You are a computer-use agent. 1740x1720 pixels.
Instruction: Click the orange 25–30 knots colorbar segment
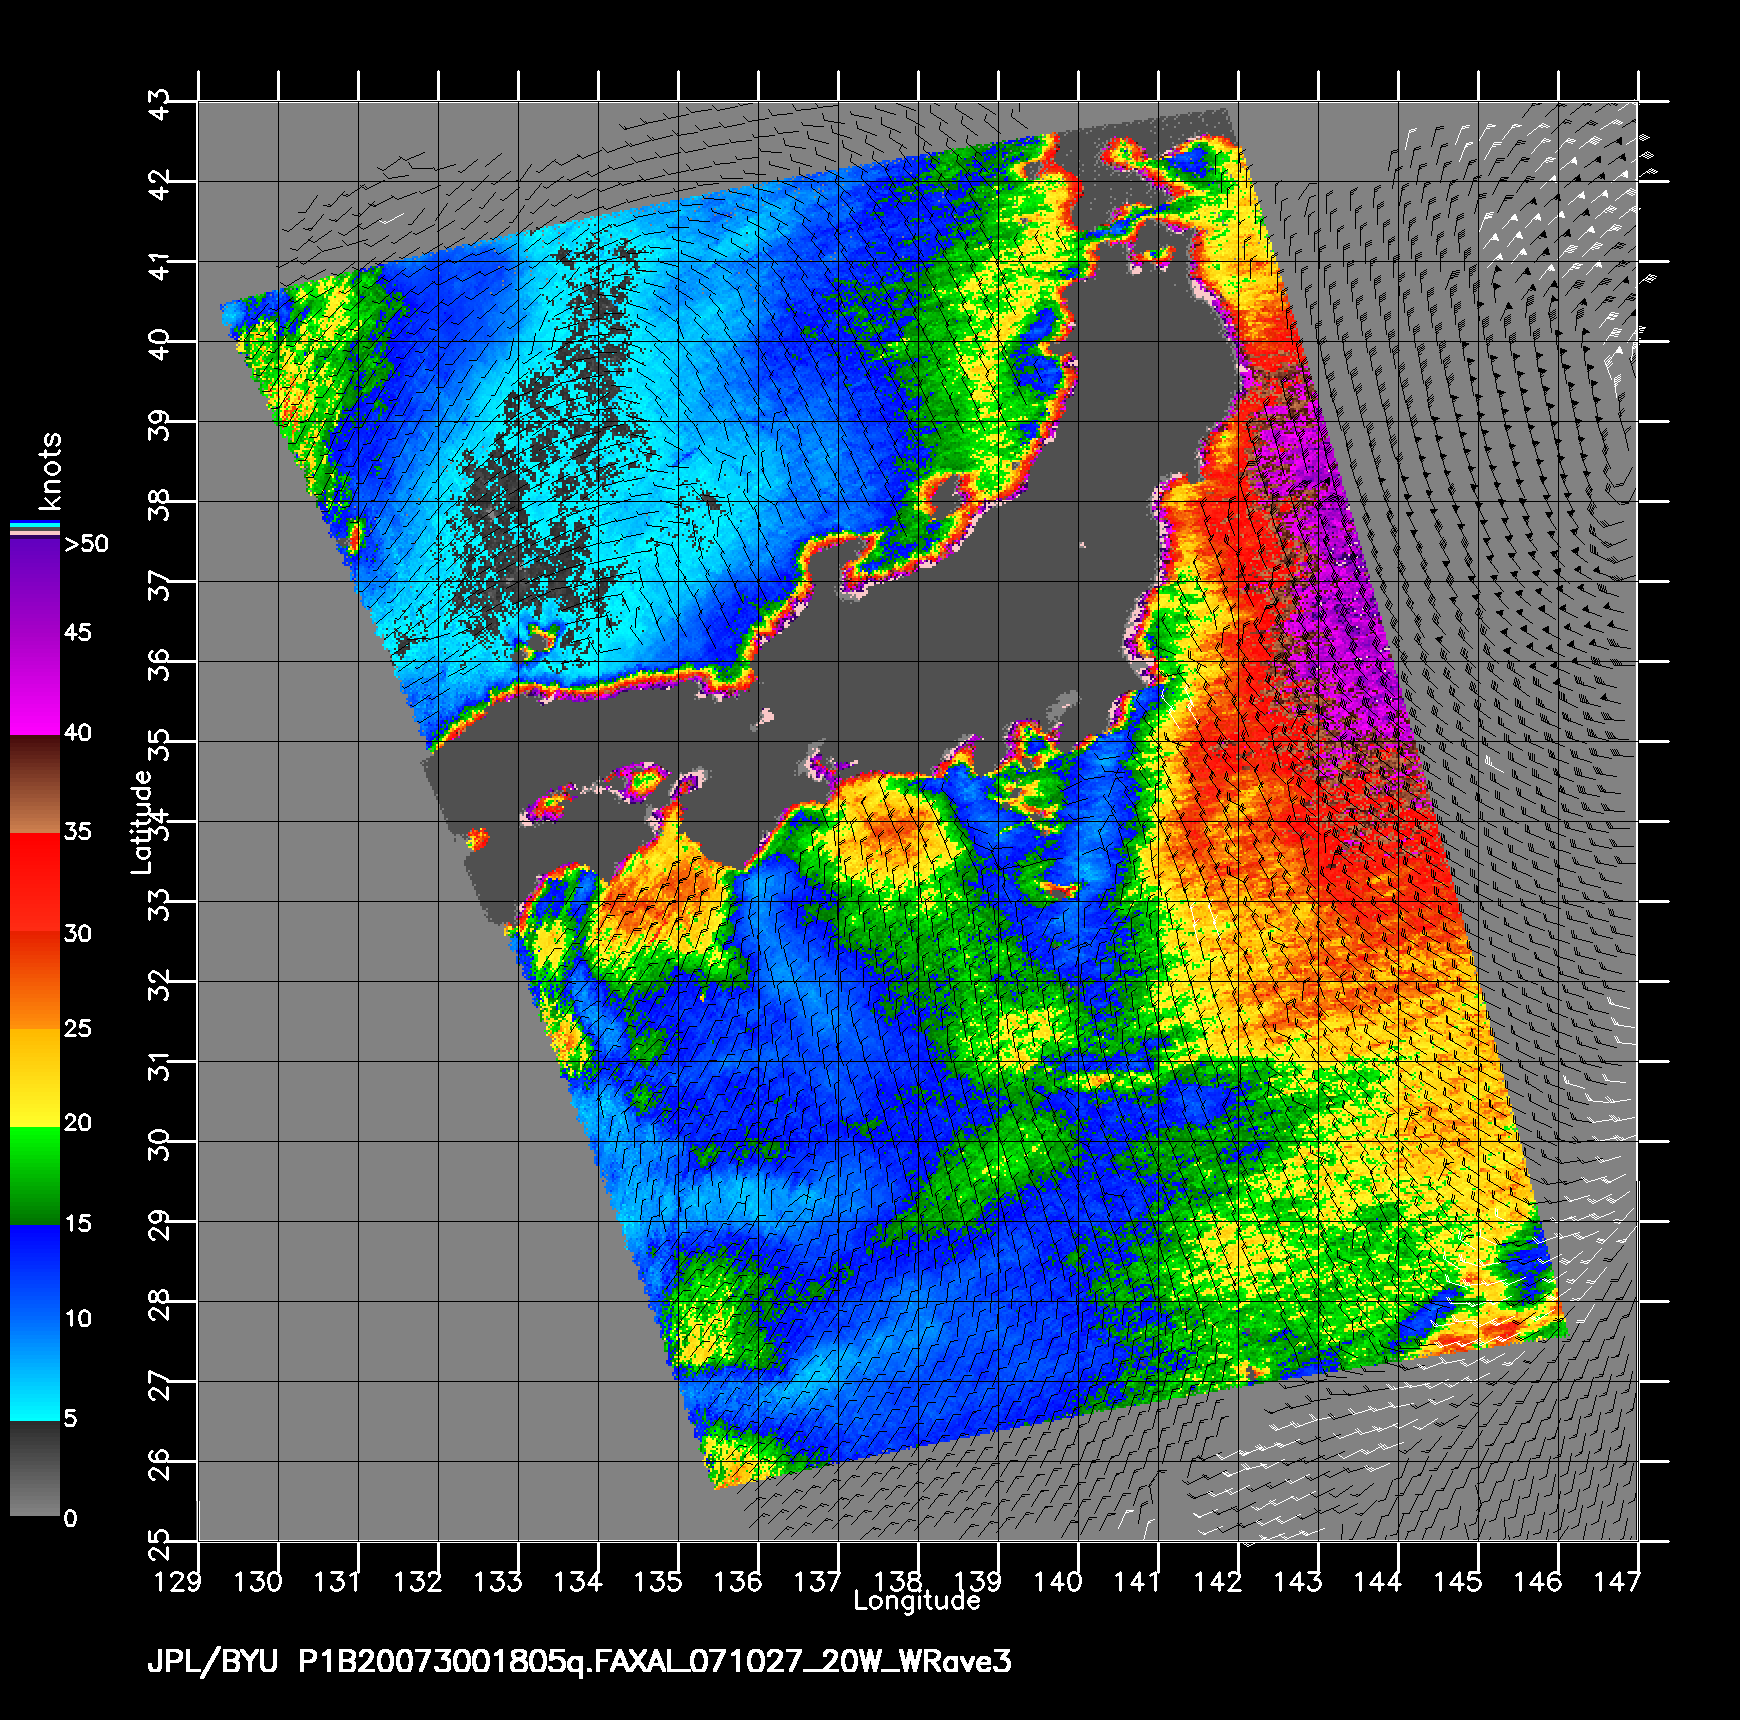pyautogui.click(x=35, y=981)
